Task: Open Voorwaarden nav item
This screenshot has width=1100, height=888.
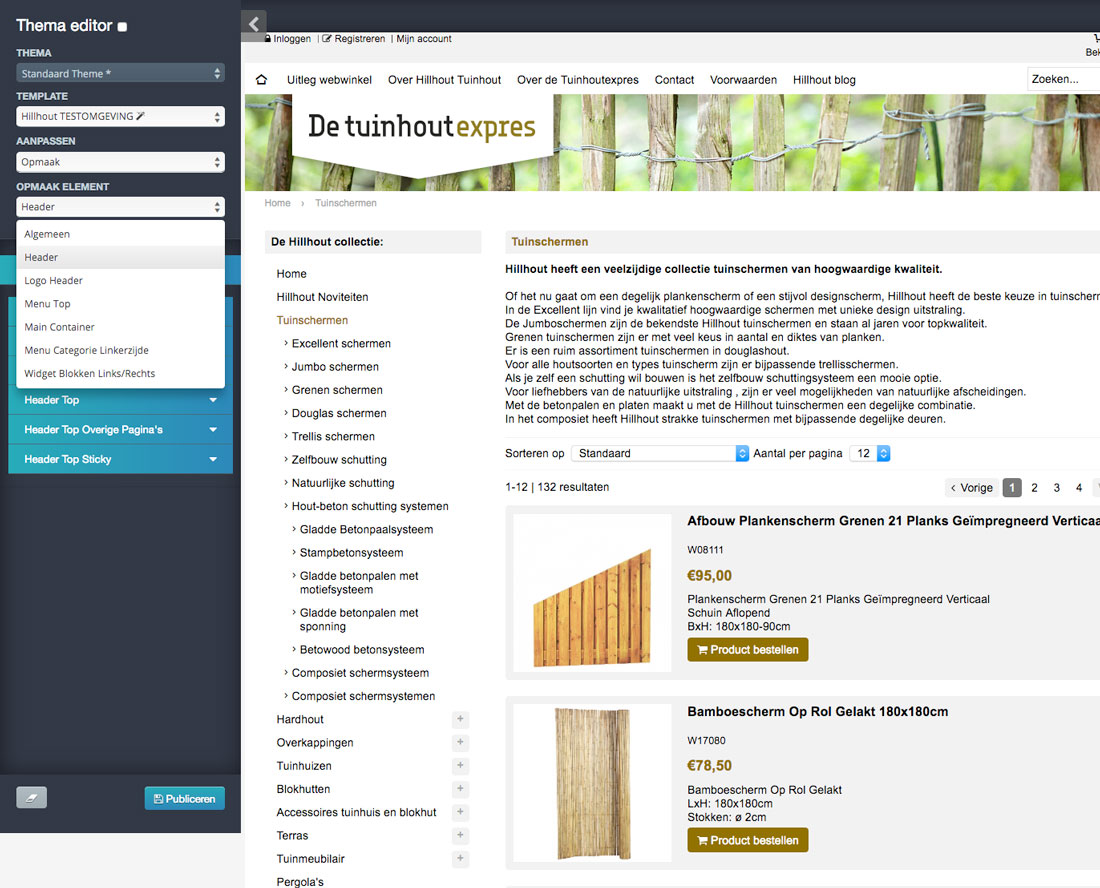Action: click(x=744, y=80)
